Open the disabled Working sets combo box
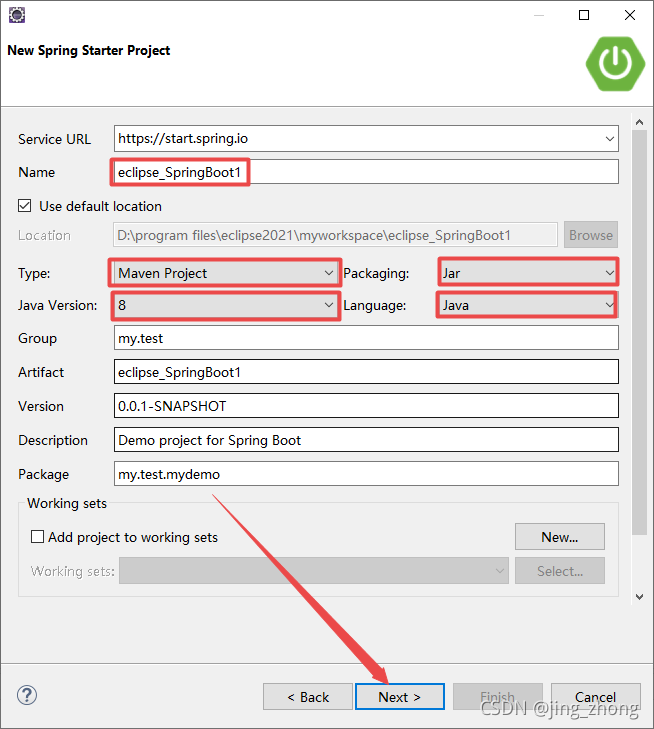Viewport: 654px width, 729px height. point(314,570)
